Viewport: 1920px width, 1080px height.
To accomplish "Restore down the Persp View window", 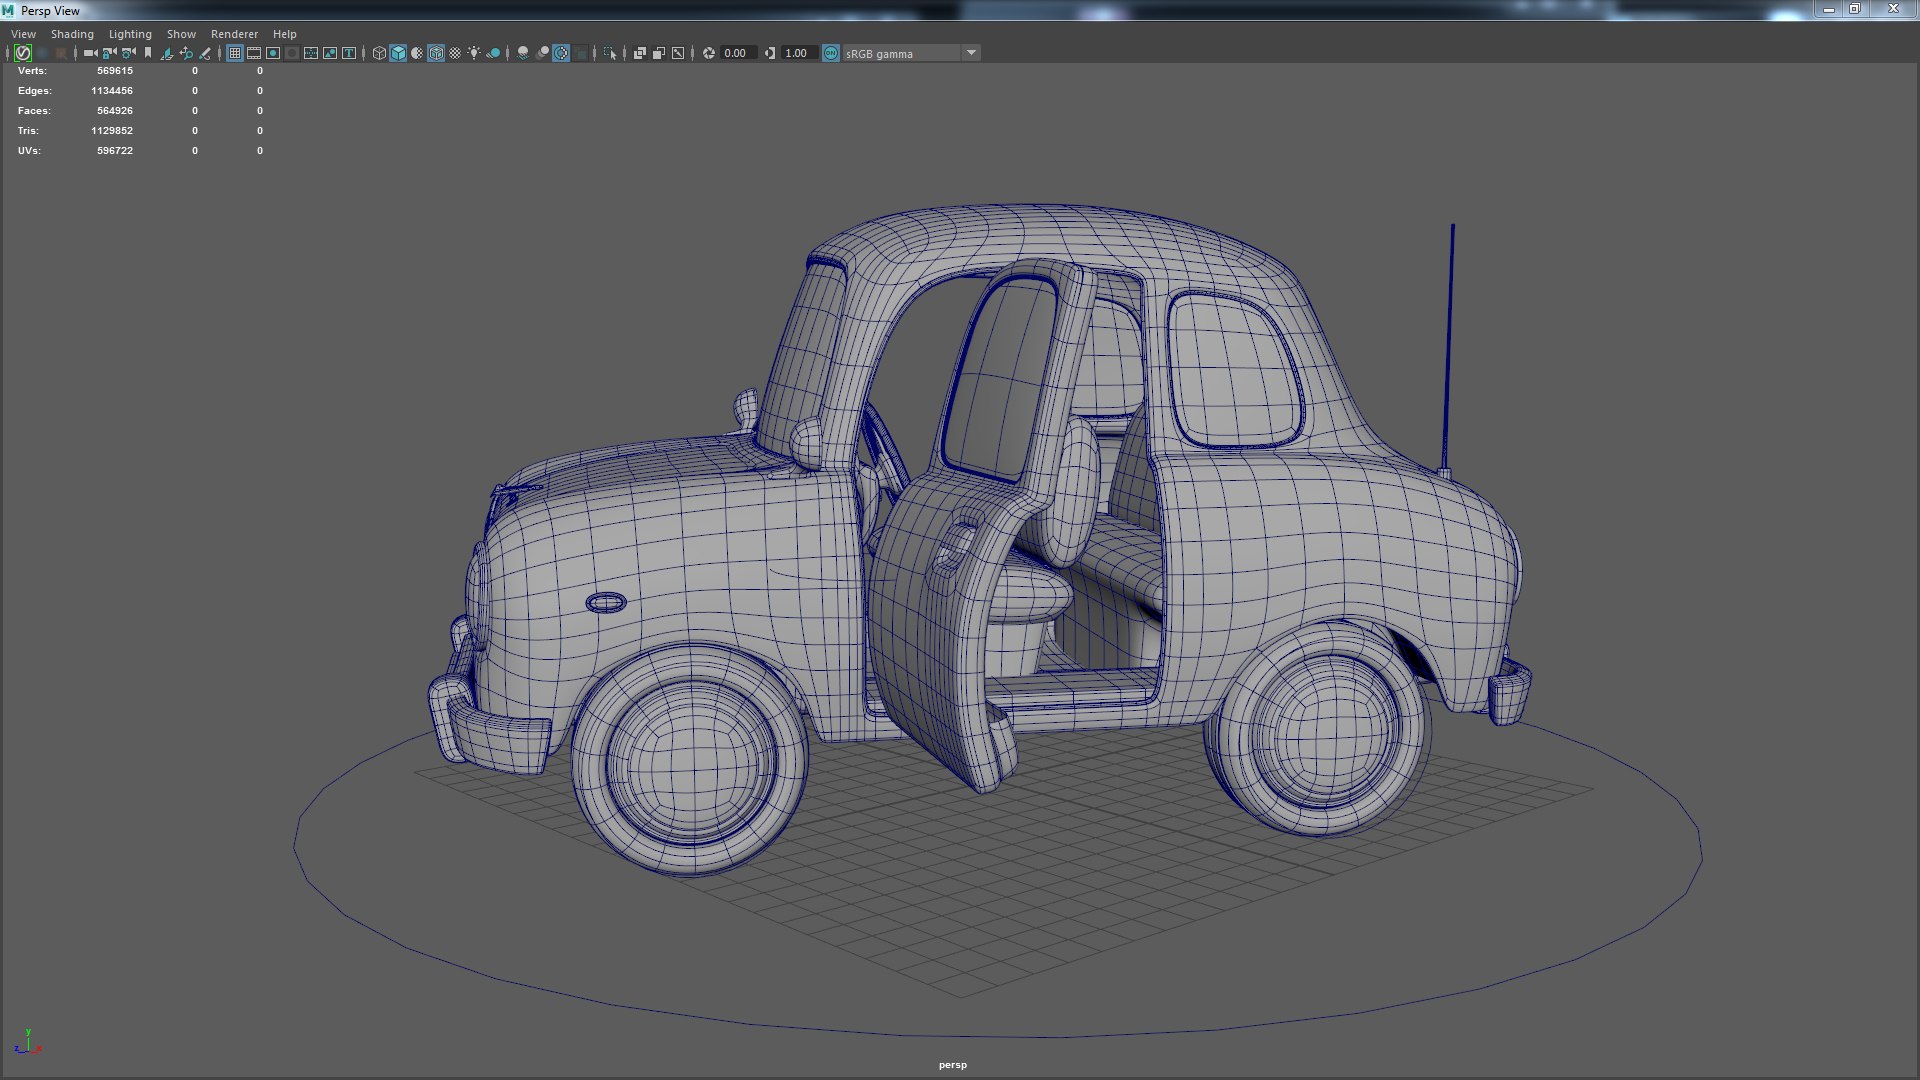I will [x=1854, y=9].
